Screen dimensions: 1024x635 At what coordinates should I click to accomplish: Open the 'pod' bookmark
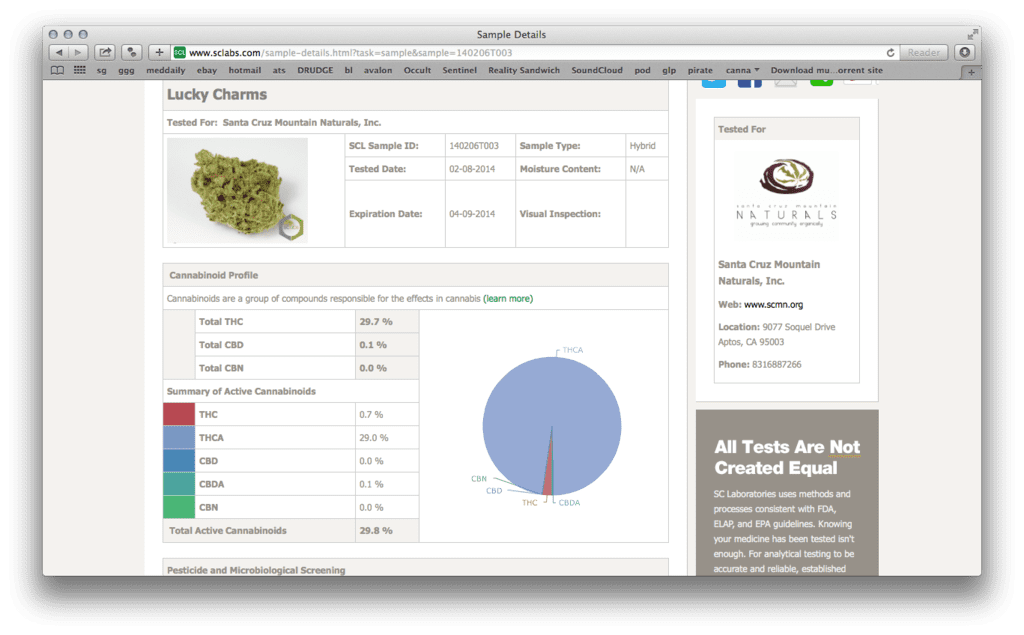tap(643, 71)
